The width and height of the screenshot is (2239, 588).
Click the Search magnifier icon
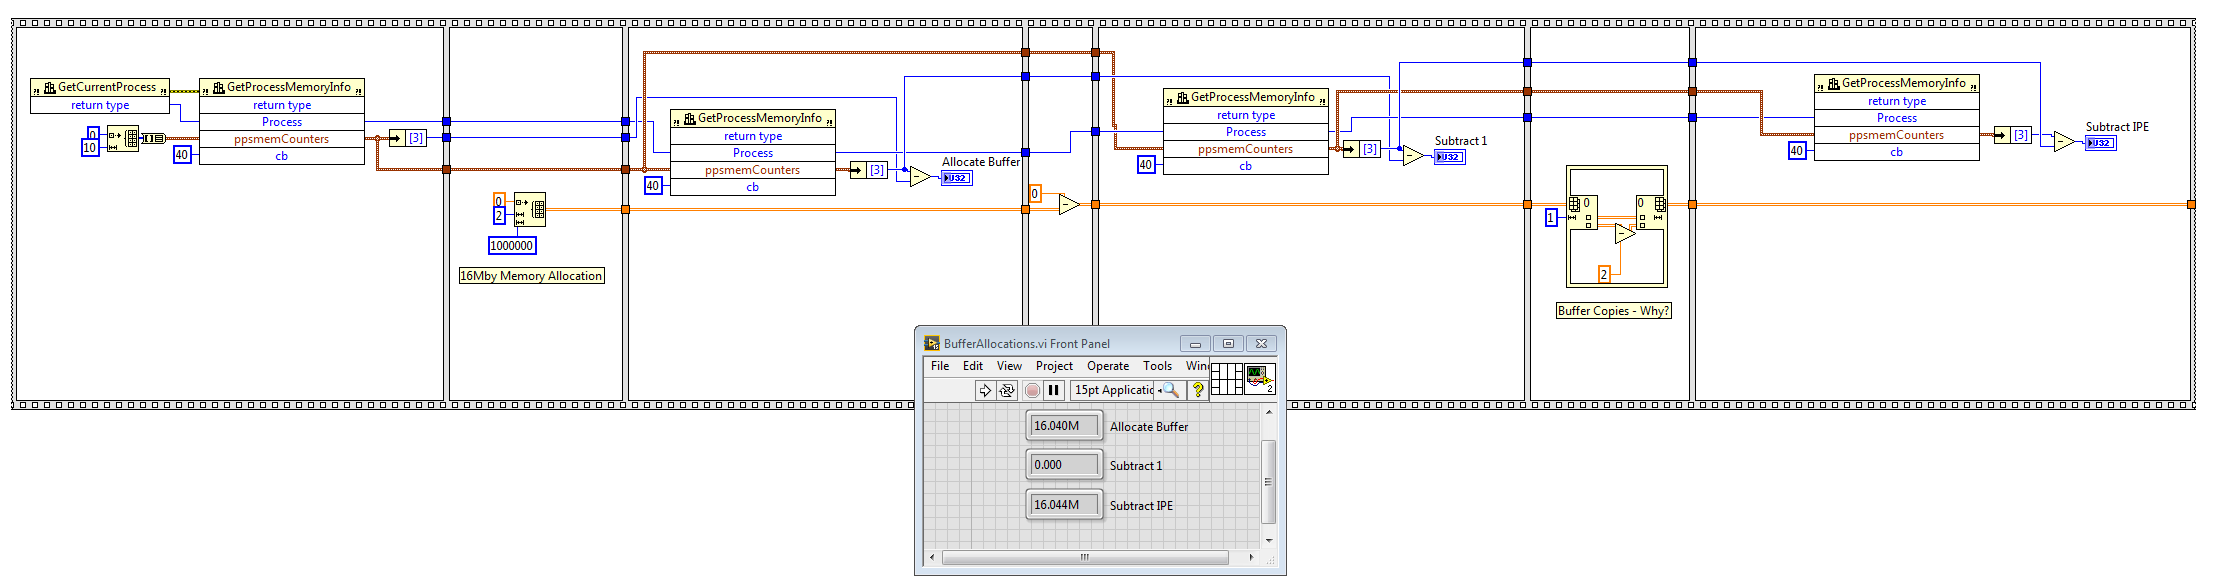point(1171,391)
